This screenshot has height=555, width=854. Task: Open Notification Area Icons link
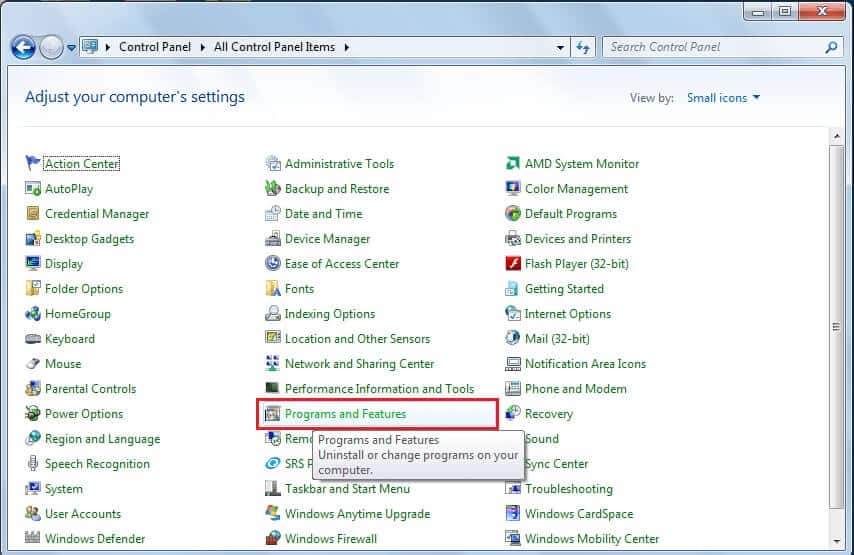pyautogui.click(x=585, y=363)
